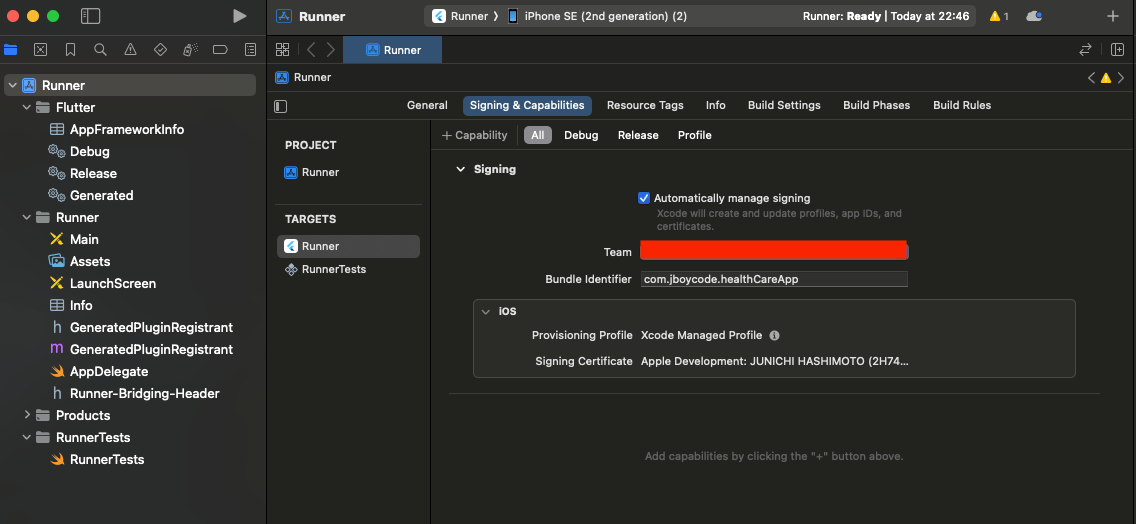
Task: Open the Build Phases tab
Action: pos(877,105)
